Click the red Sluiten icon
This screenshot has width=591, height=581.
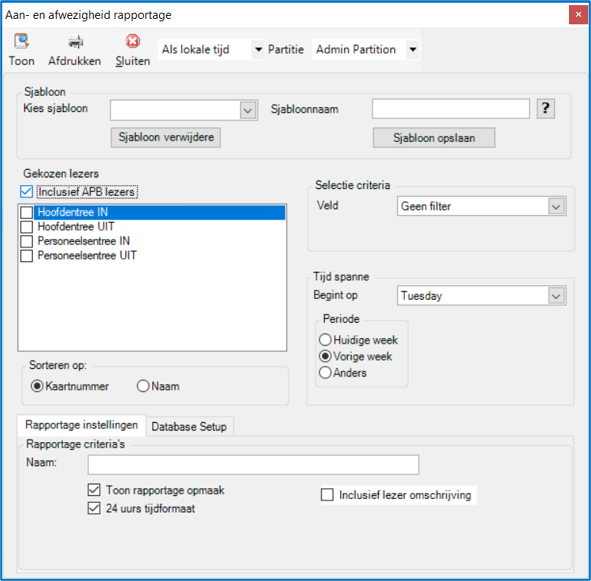[x=133, y=41]
